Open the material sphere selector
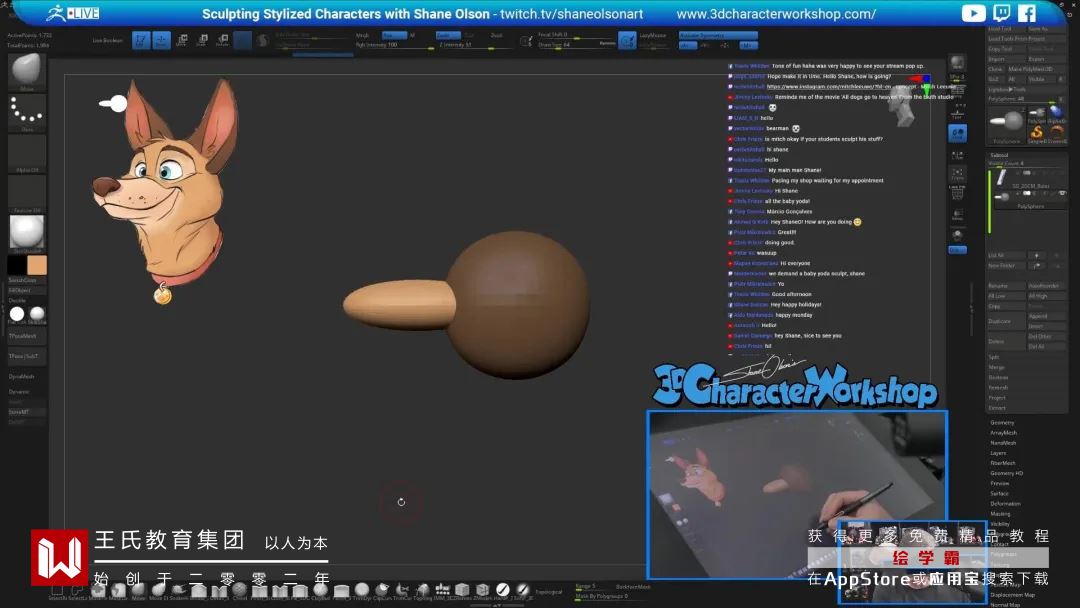1080x608 pixels. tap(26, 233)
